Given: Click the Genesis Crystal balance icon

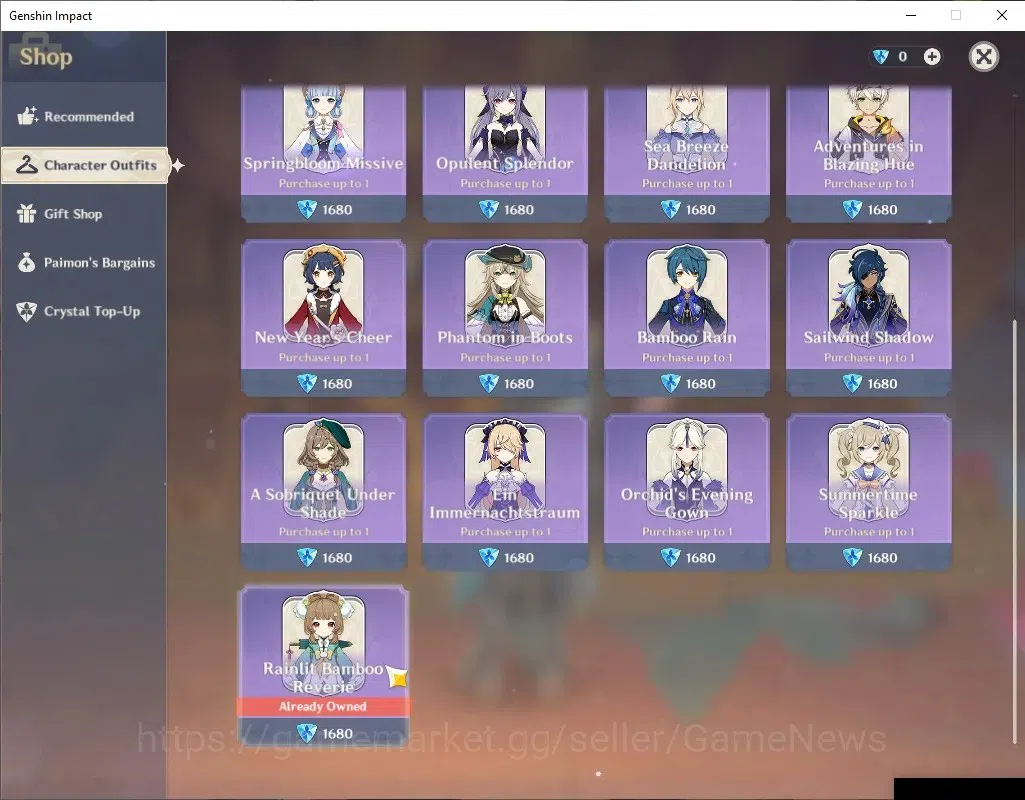Looking at the screenshot, I should [x=881, y=57].
